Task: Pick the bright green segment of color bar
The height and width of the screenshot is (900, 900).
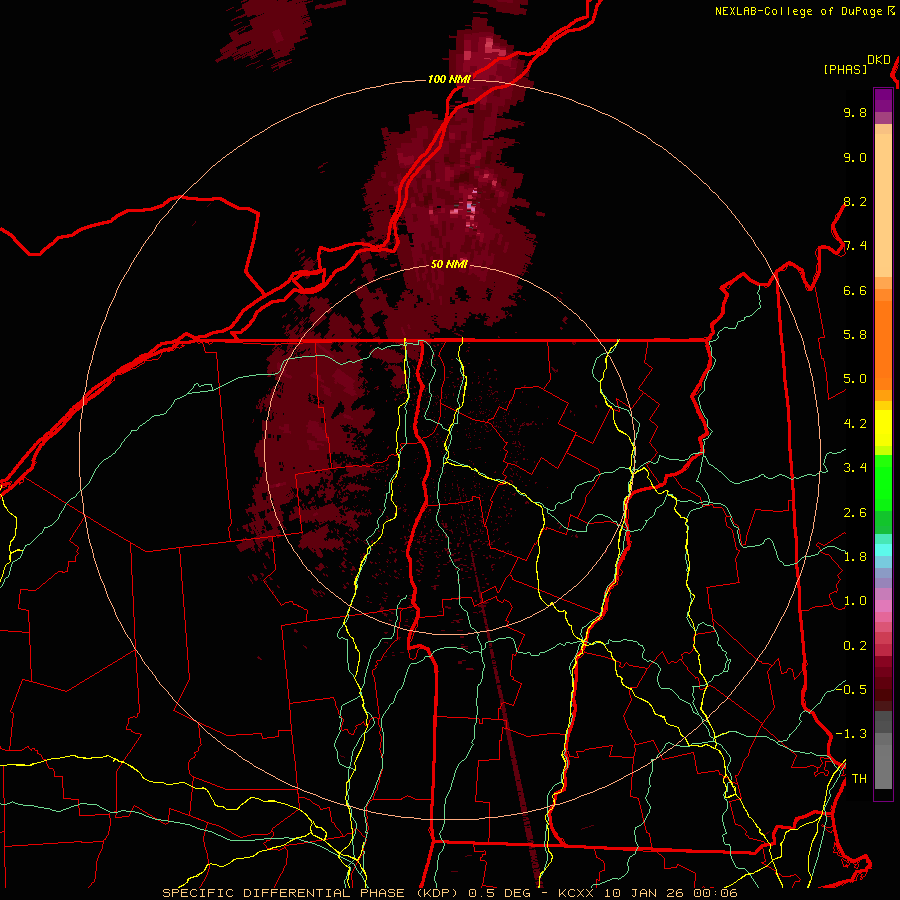Action: (883, 483)
